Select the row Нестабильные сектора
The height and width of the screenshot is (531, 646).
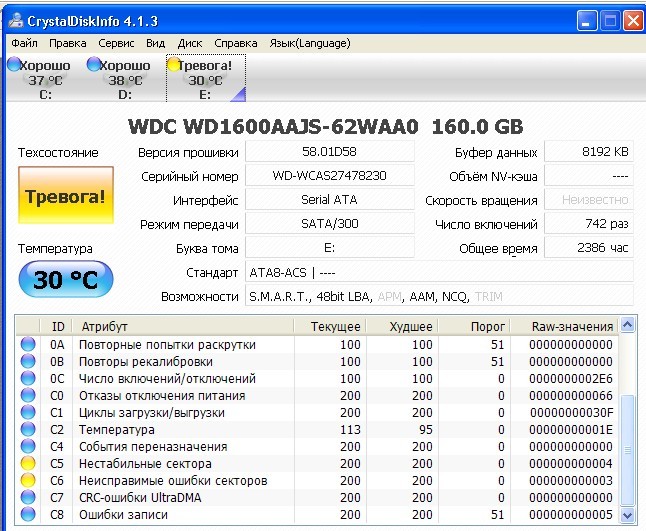point(317,463)
